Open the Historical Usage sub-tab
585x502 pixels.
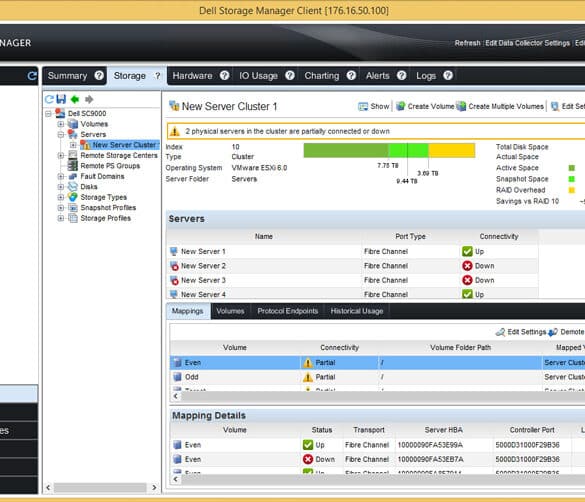(357, 311)
